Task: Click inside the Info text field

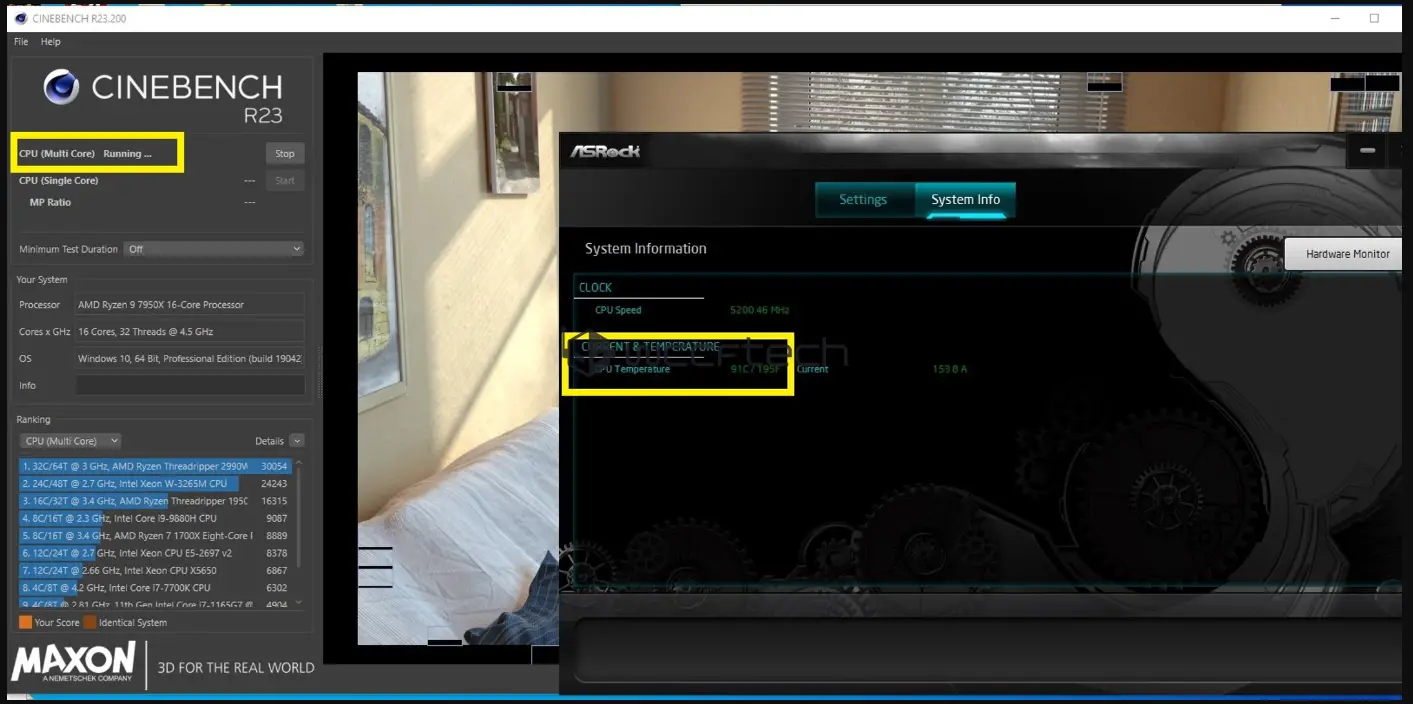Action: coord(188,385)
